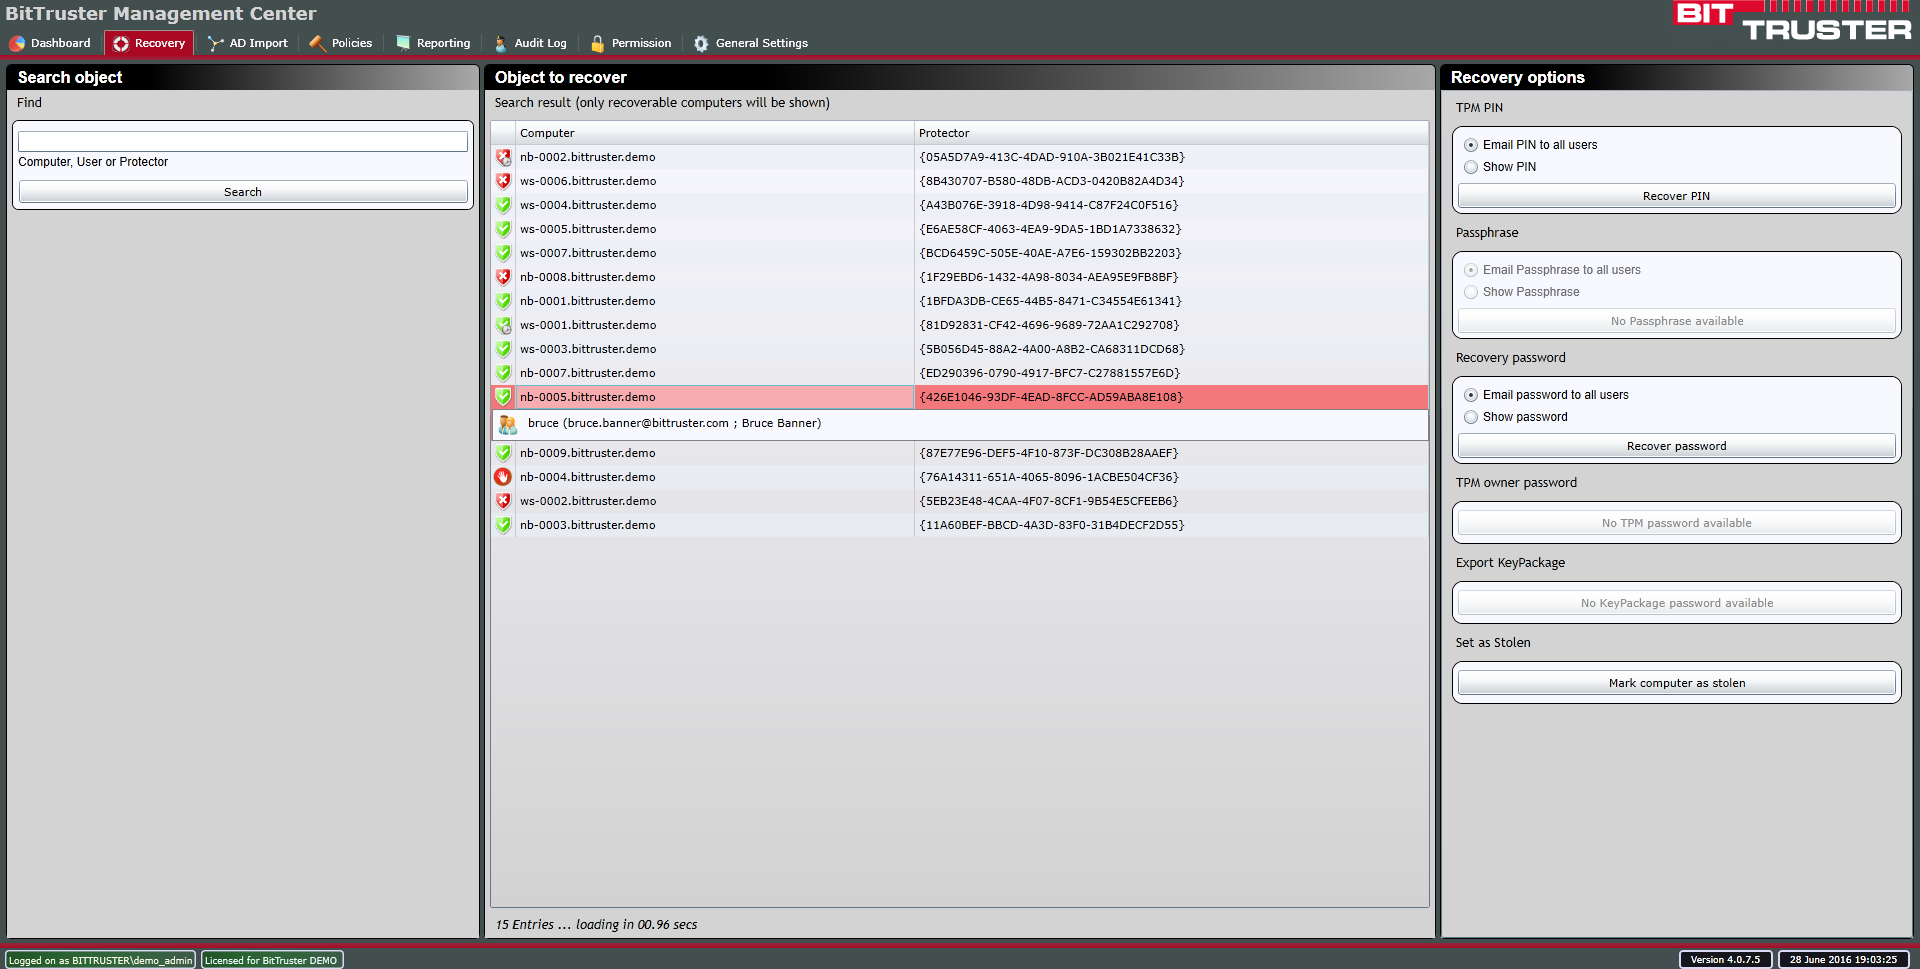Image resolution: width=1920 pixels, height=969 pixels.
Task: Sort by the Protector column header
Action: pyautogui.click(x=1170, y=133)
